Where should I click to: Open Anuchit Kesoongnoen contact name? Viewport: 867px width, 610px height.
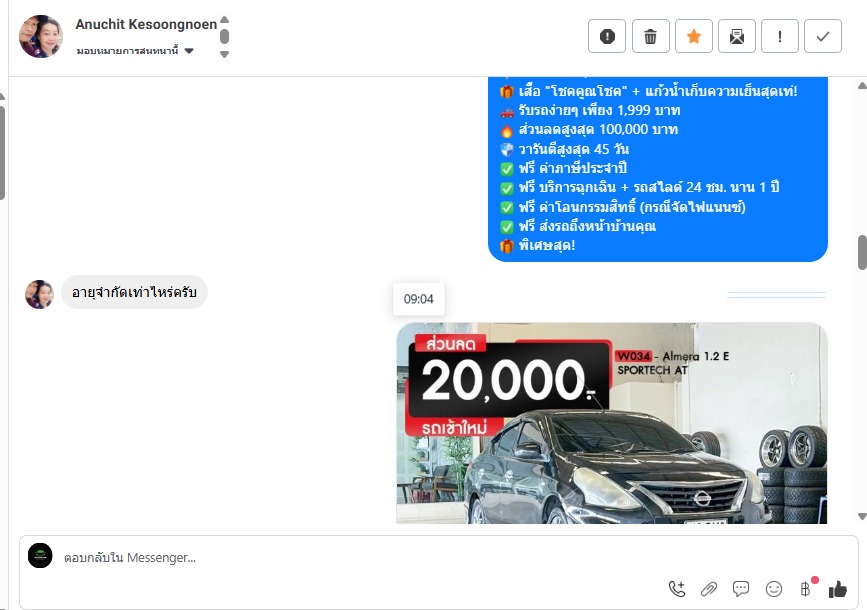(x=146, y=24)
